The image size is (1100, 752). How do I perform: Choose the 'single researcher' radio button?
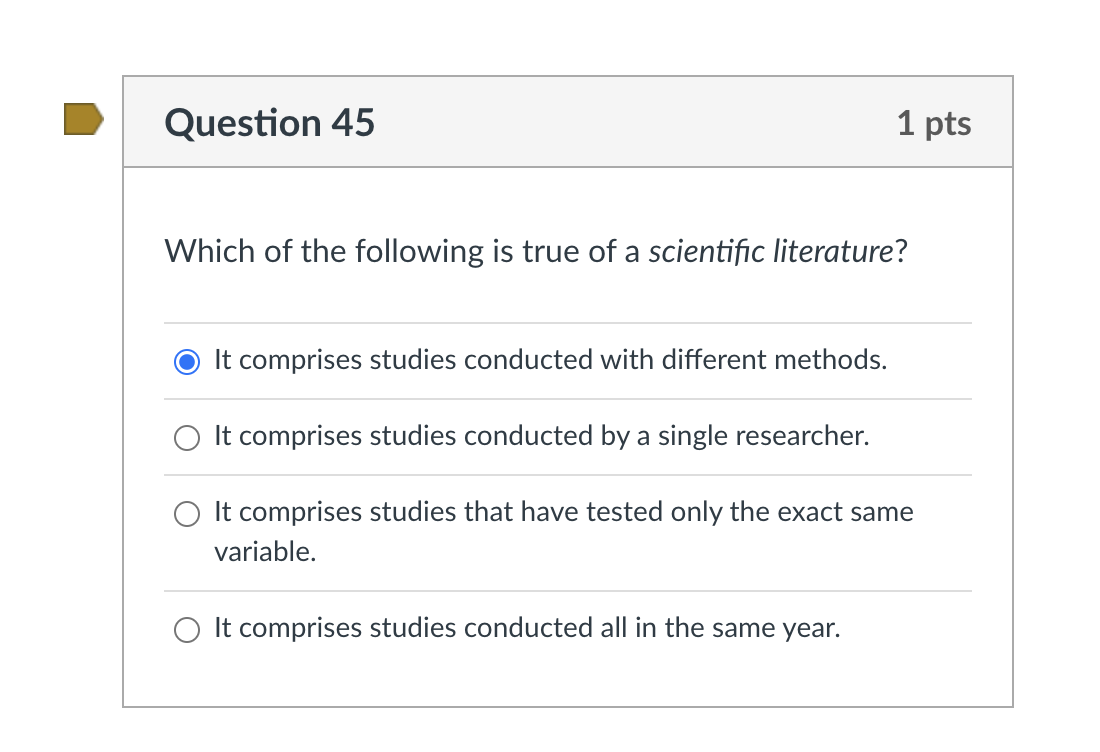coord(187,437)
